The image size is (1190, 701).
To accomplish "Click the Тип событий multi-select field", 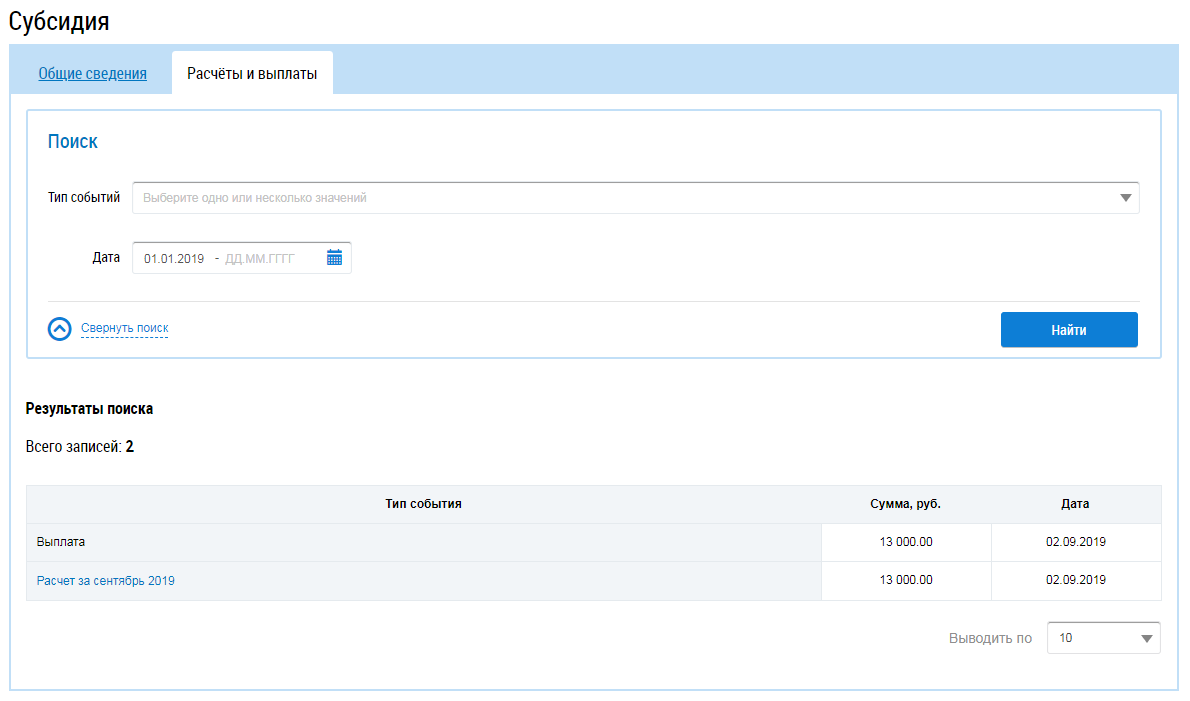I will pos(620,198).
